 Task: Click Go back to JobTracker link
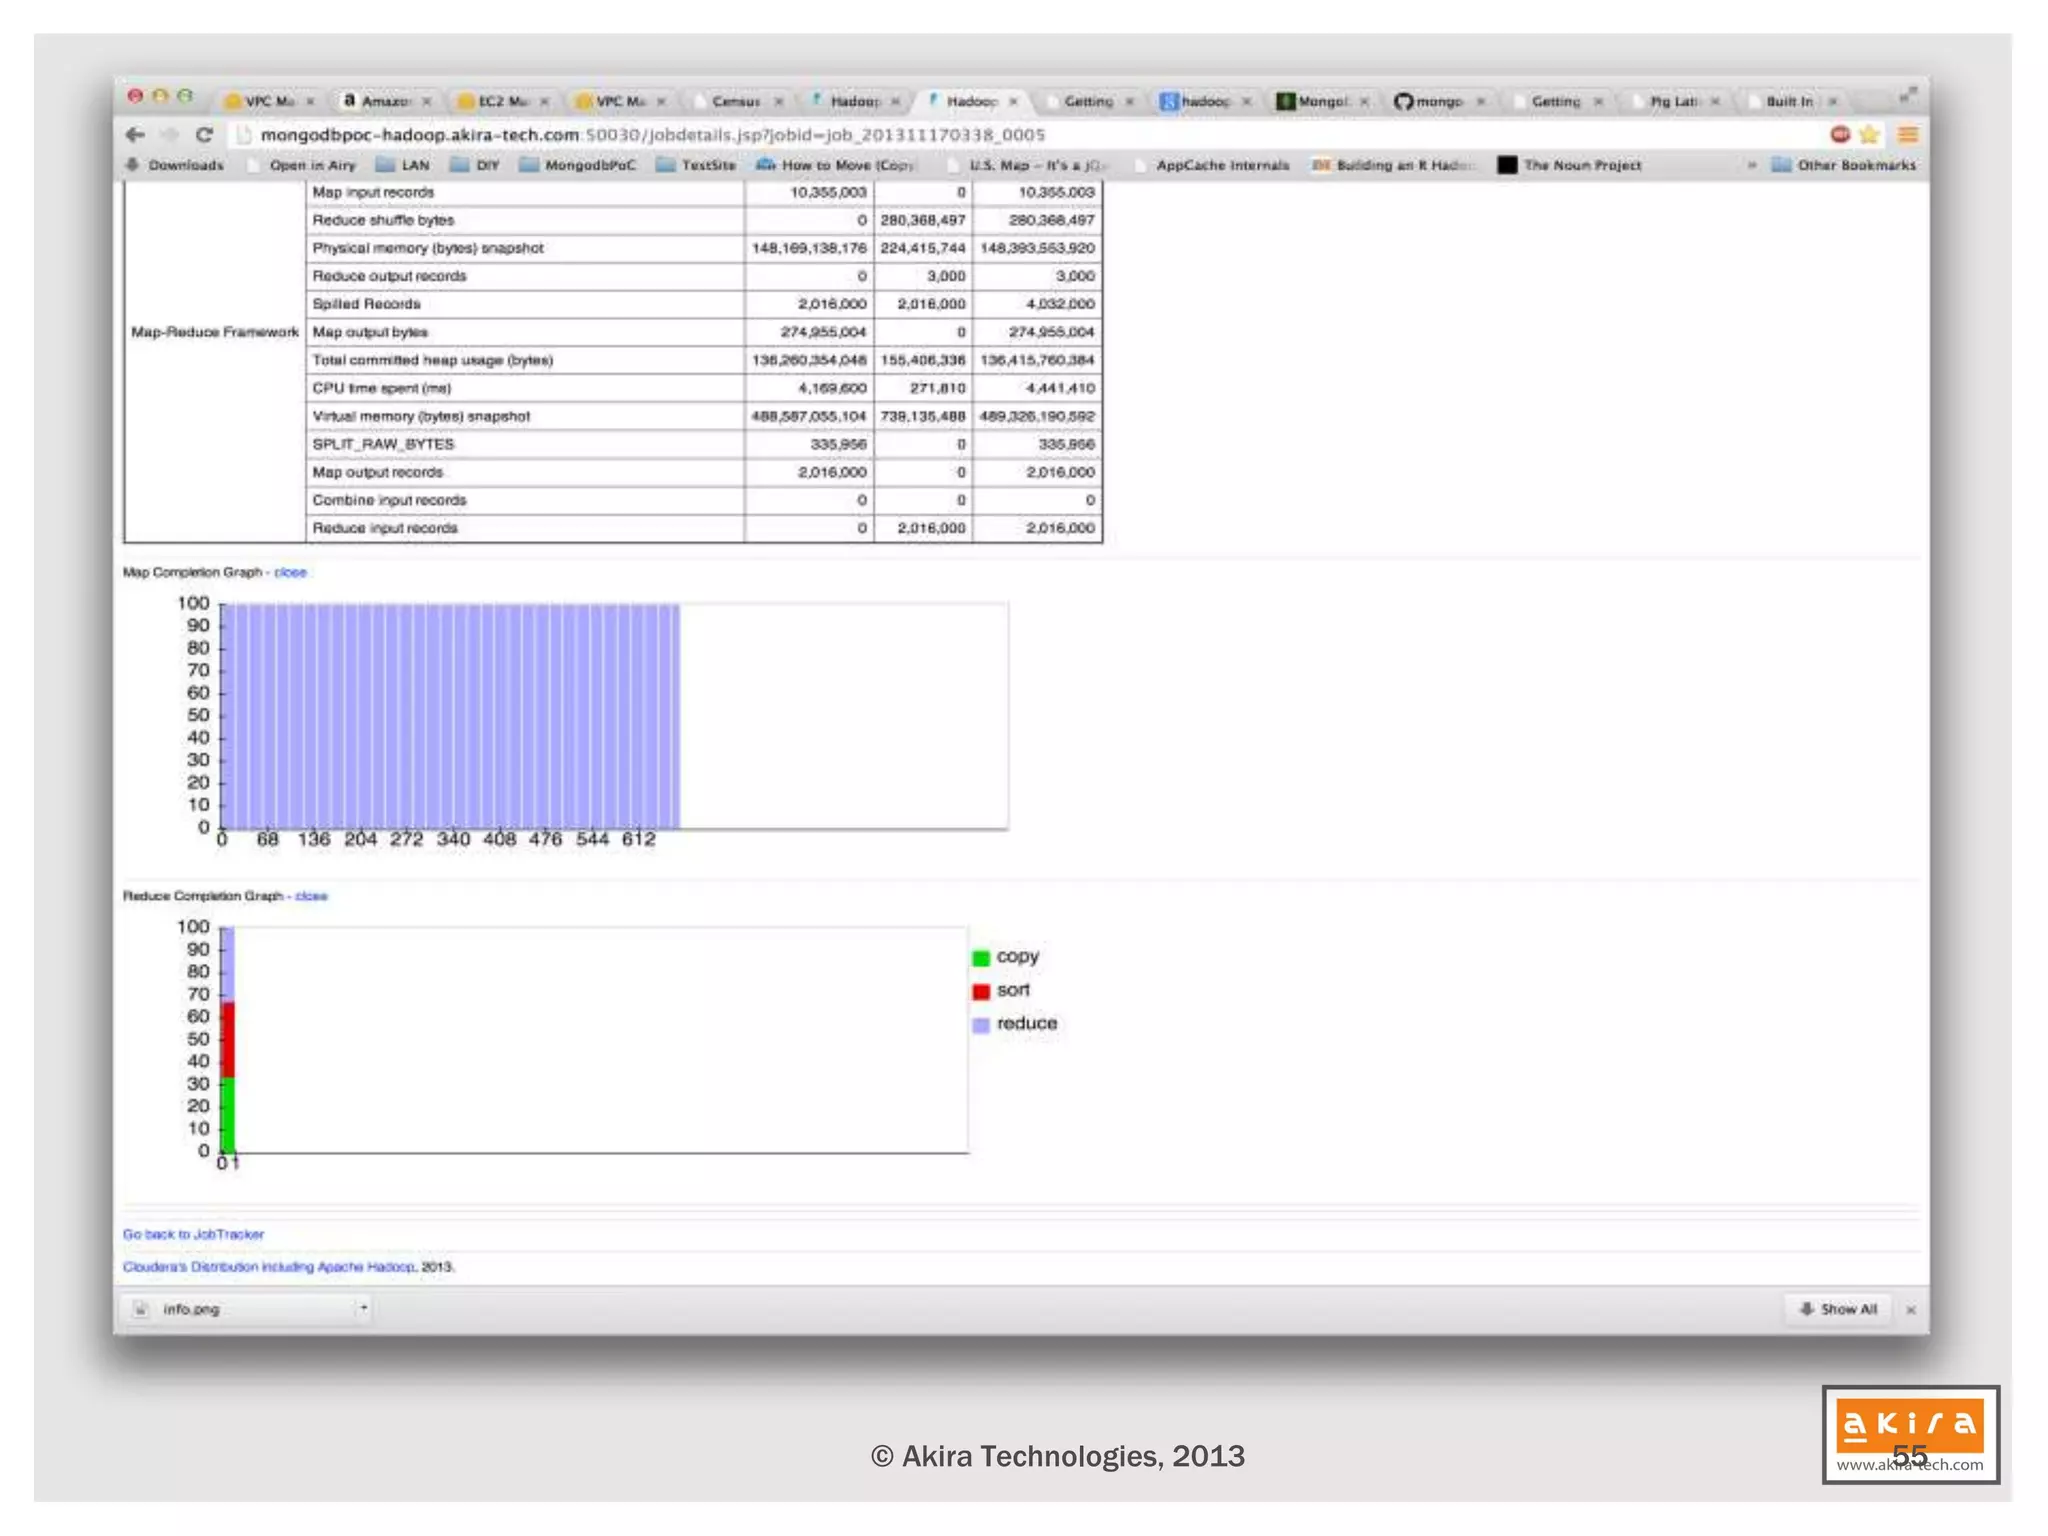pyautogui.click(x=193, y=1234)
